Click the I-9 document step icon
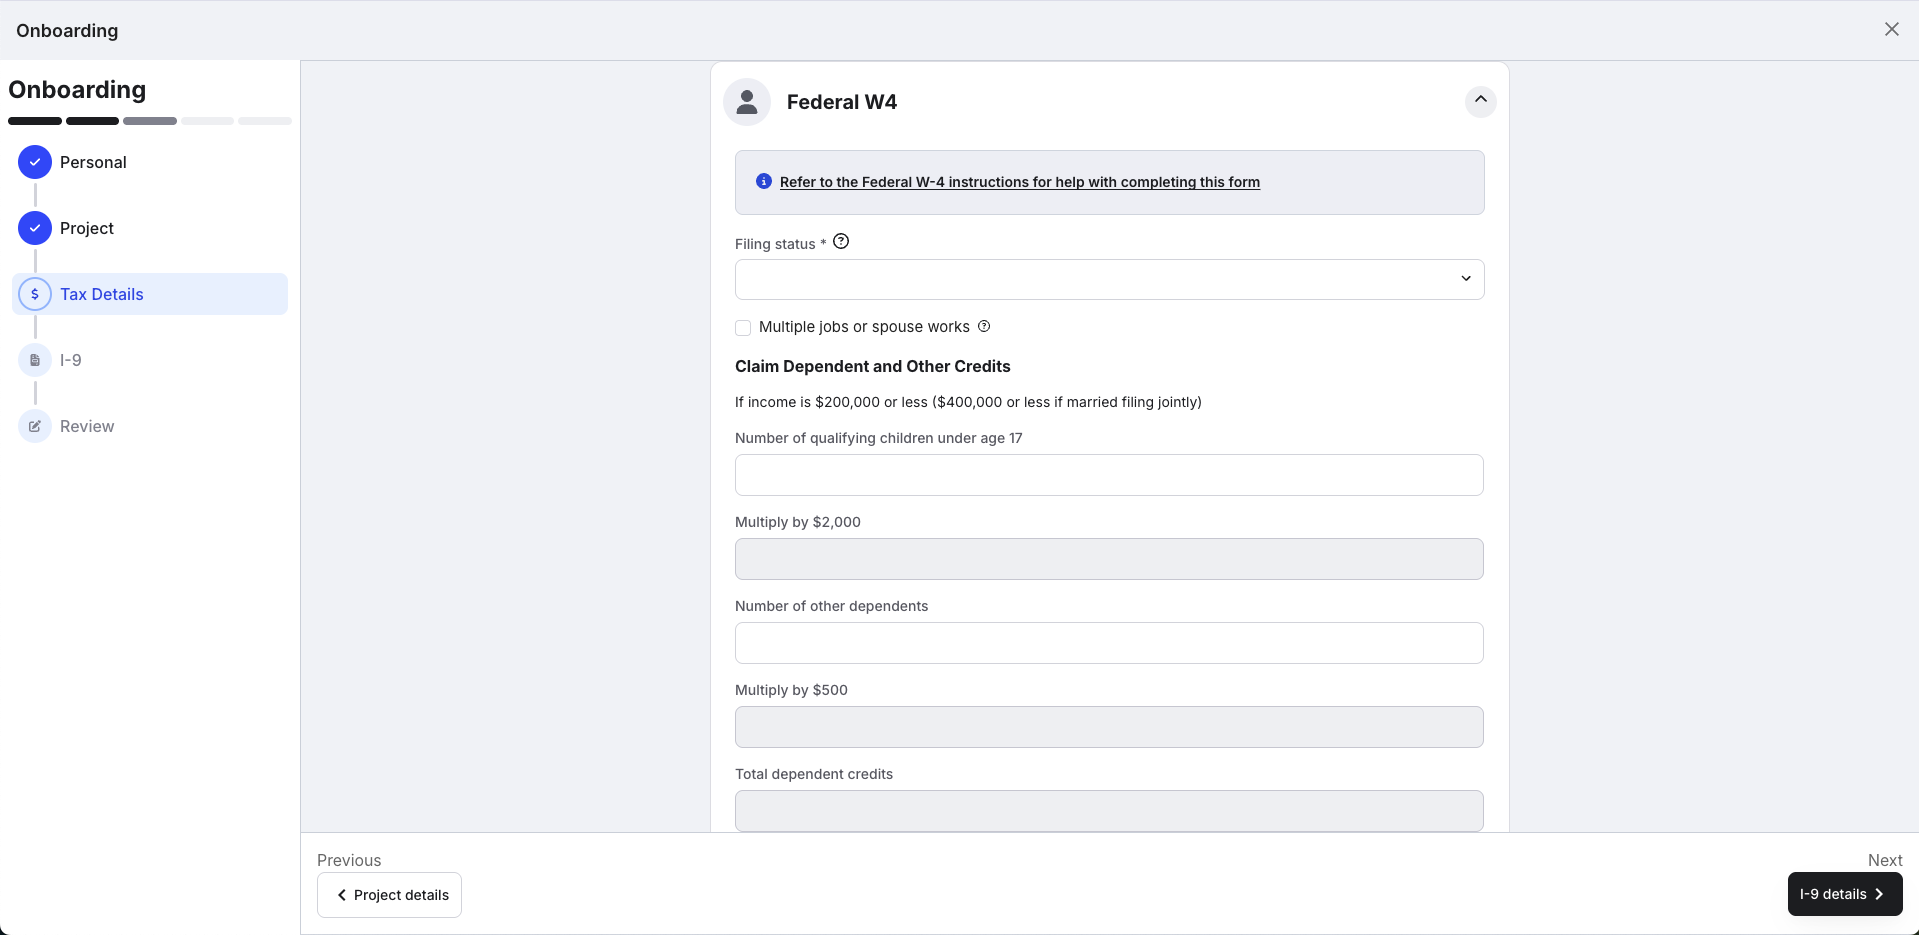 [x=35, y=360]
